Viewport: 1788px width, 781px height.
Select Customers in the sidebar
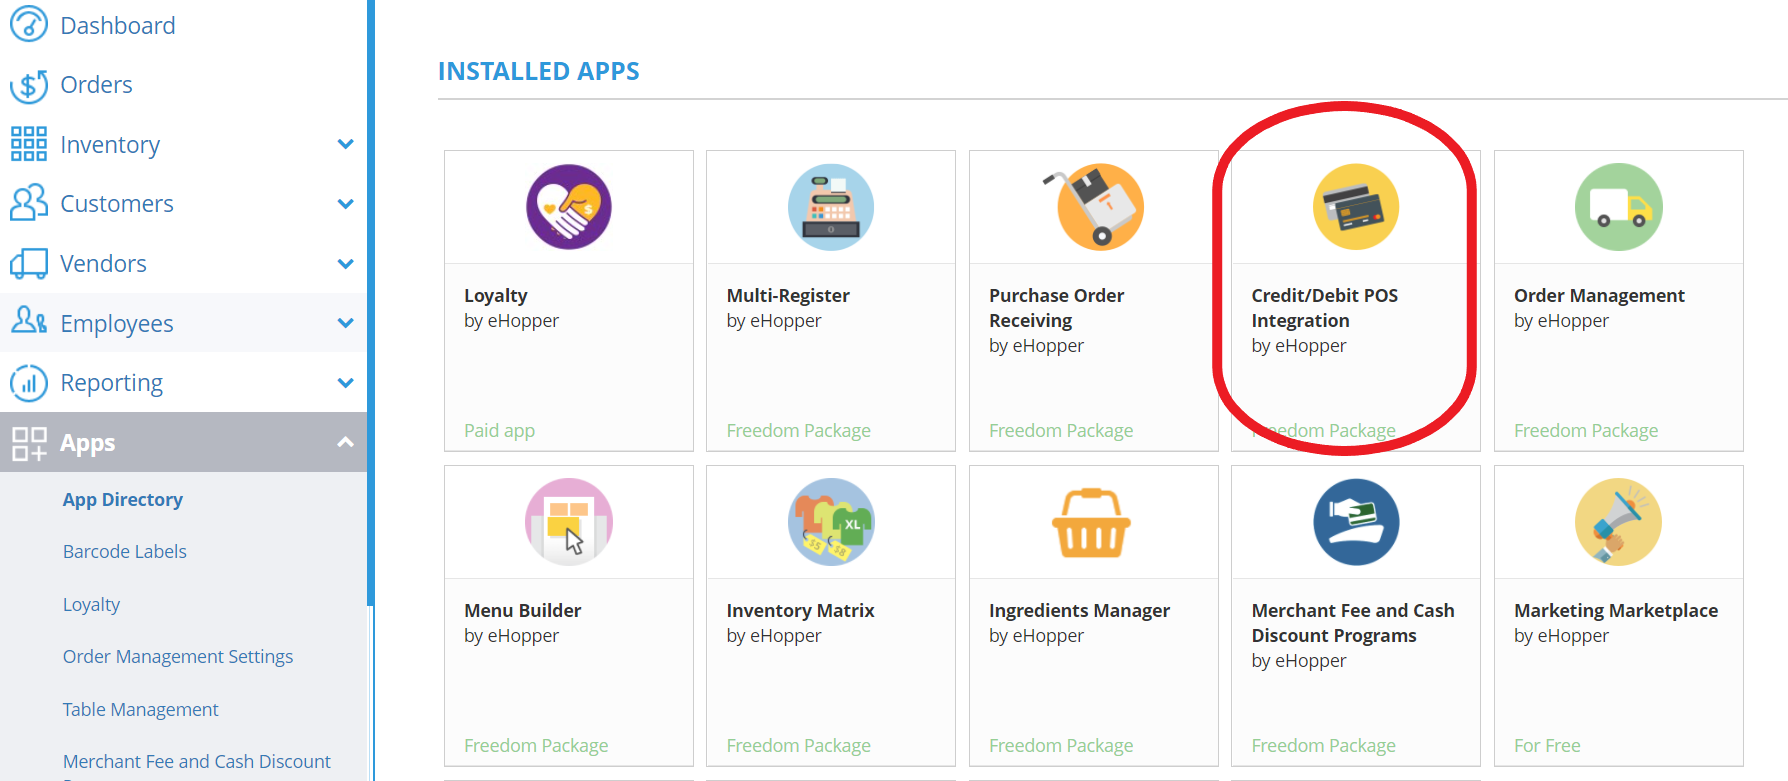[117, 204]
